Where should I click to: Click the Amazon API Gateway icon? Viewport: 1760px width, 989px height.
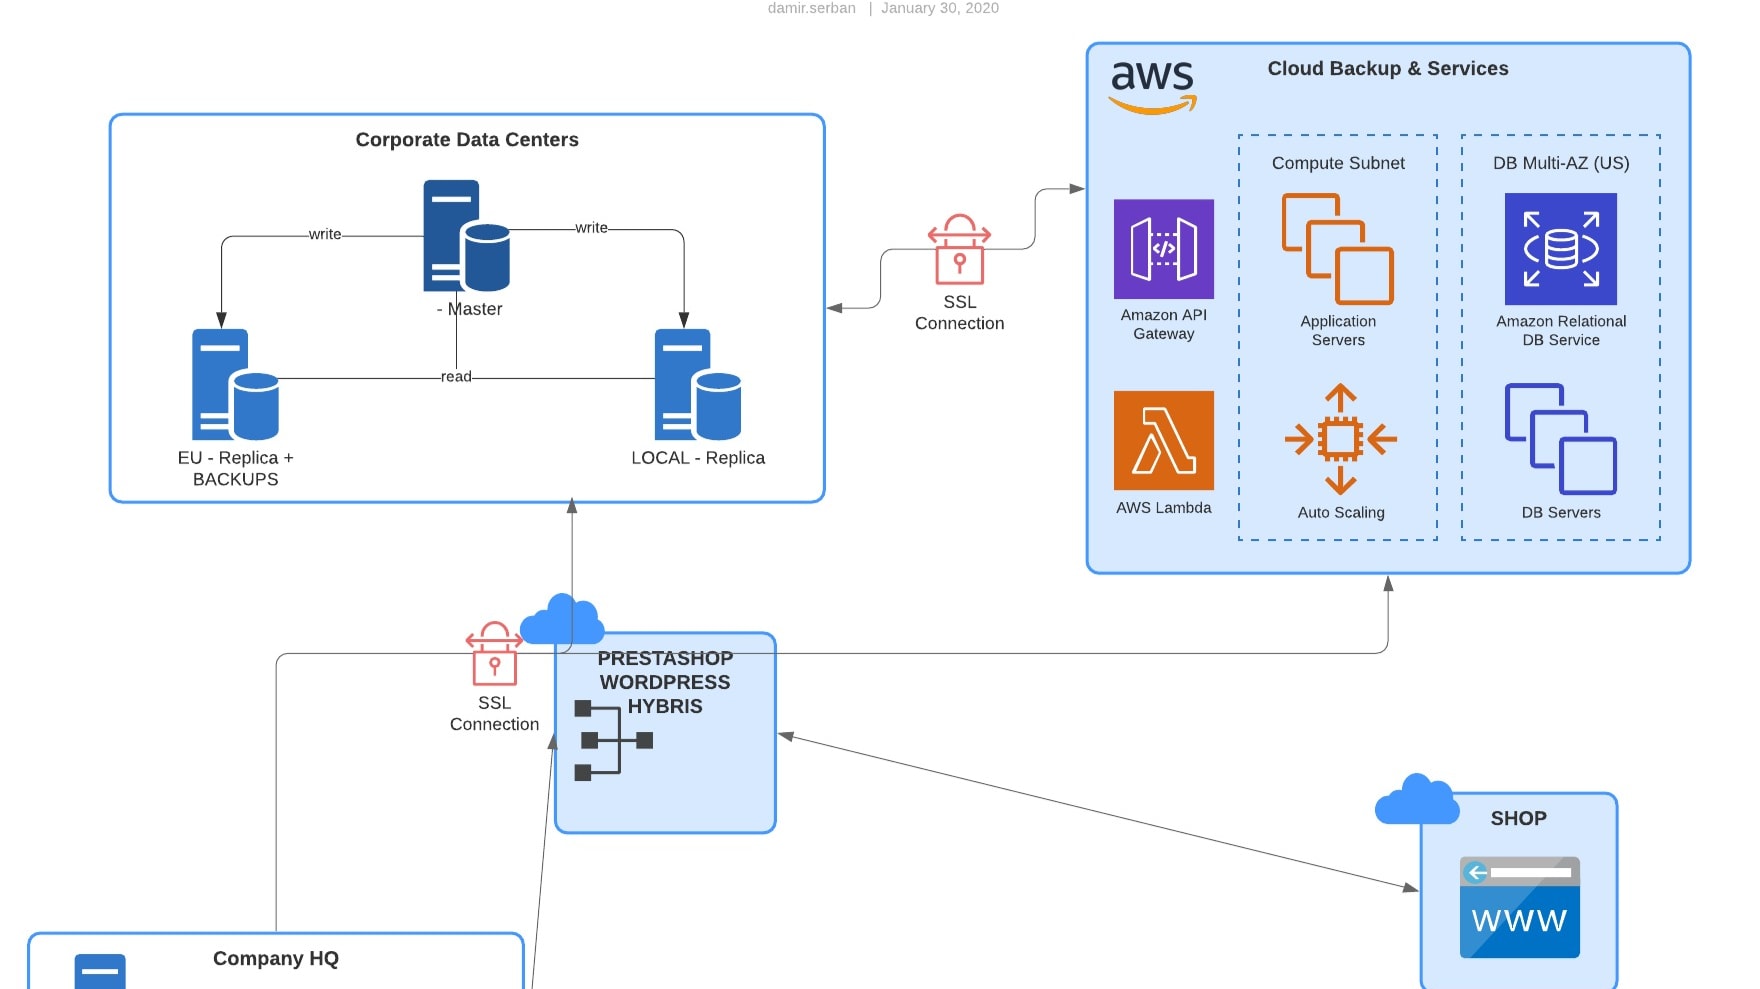[x=1164, y=249]
